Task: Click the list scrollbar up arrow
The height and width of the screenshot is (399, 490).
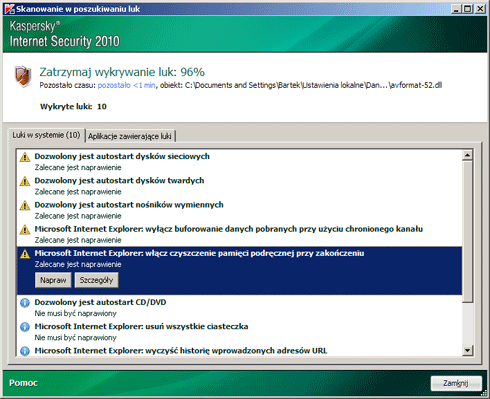Action: tap(468, 155)
